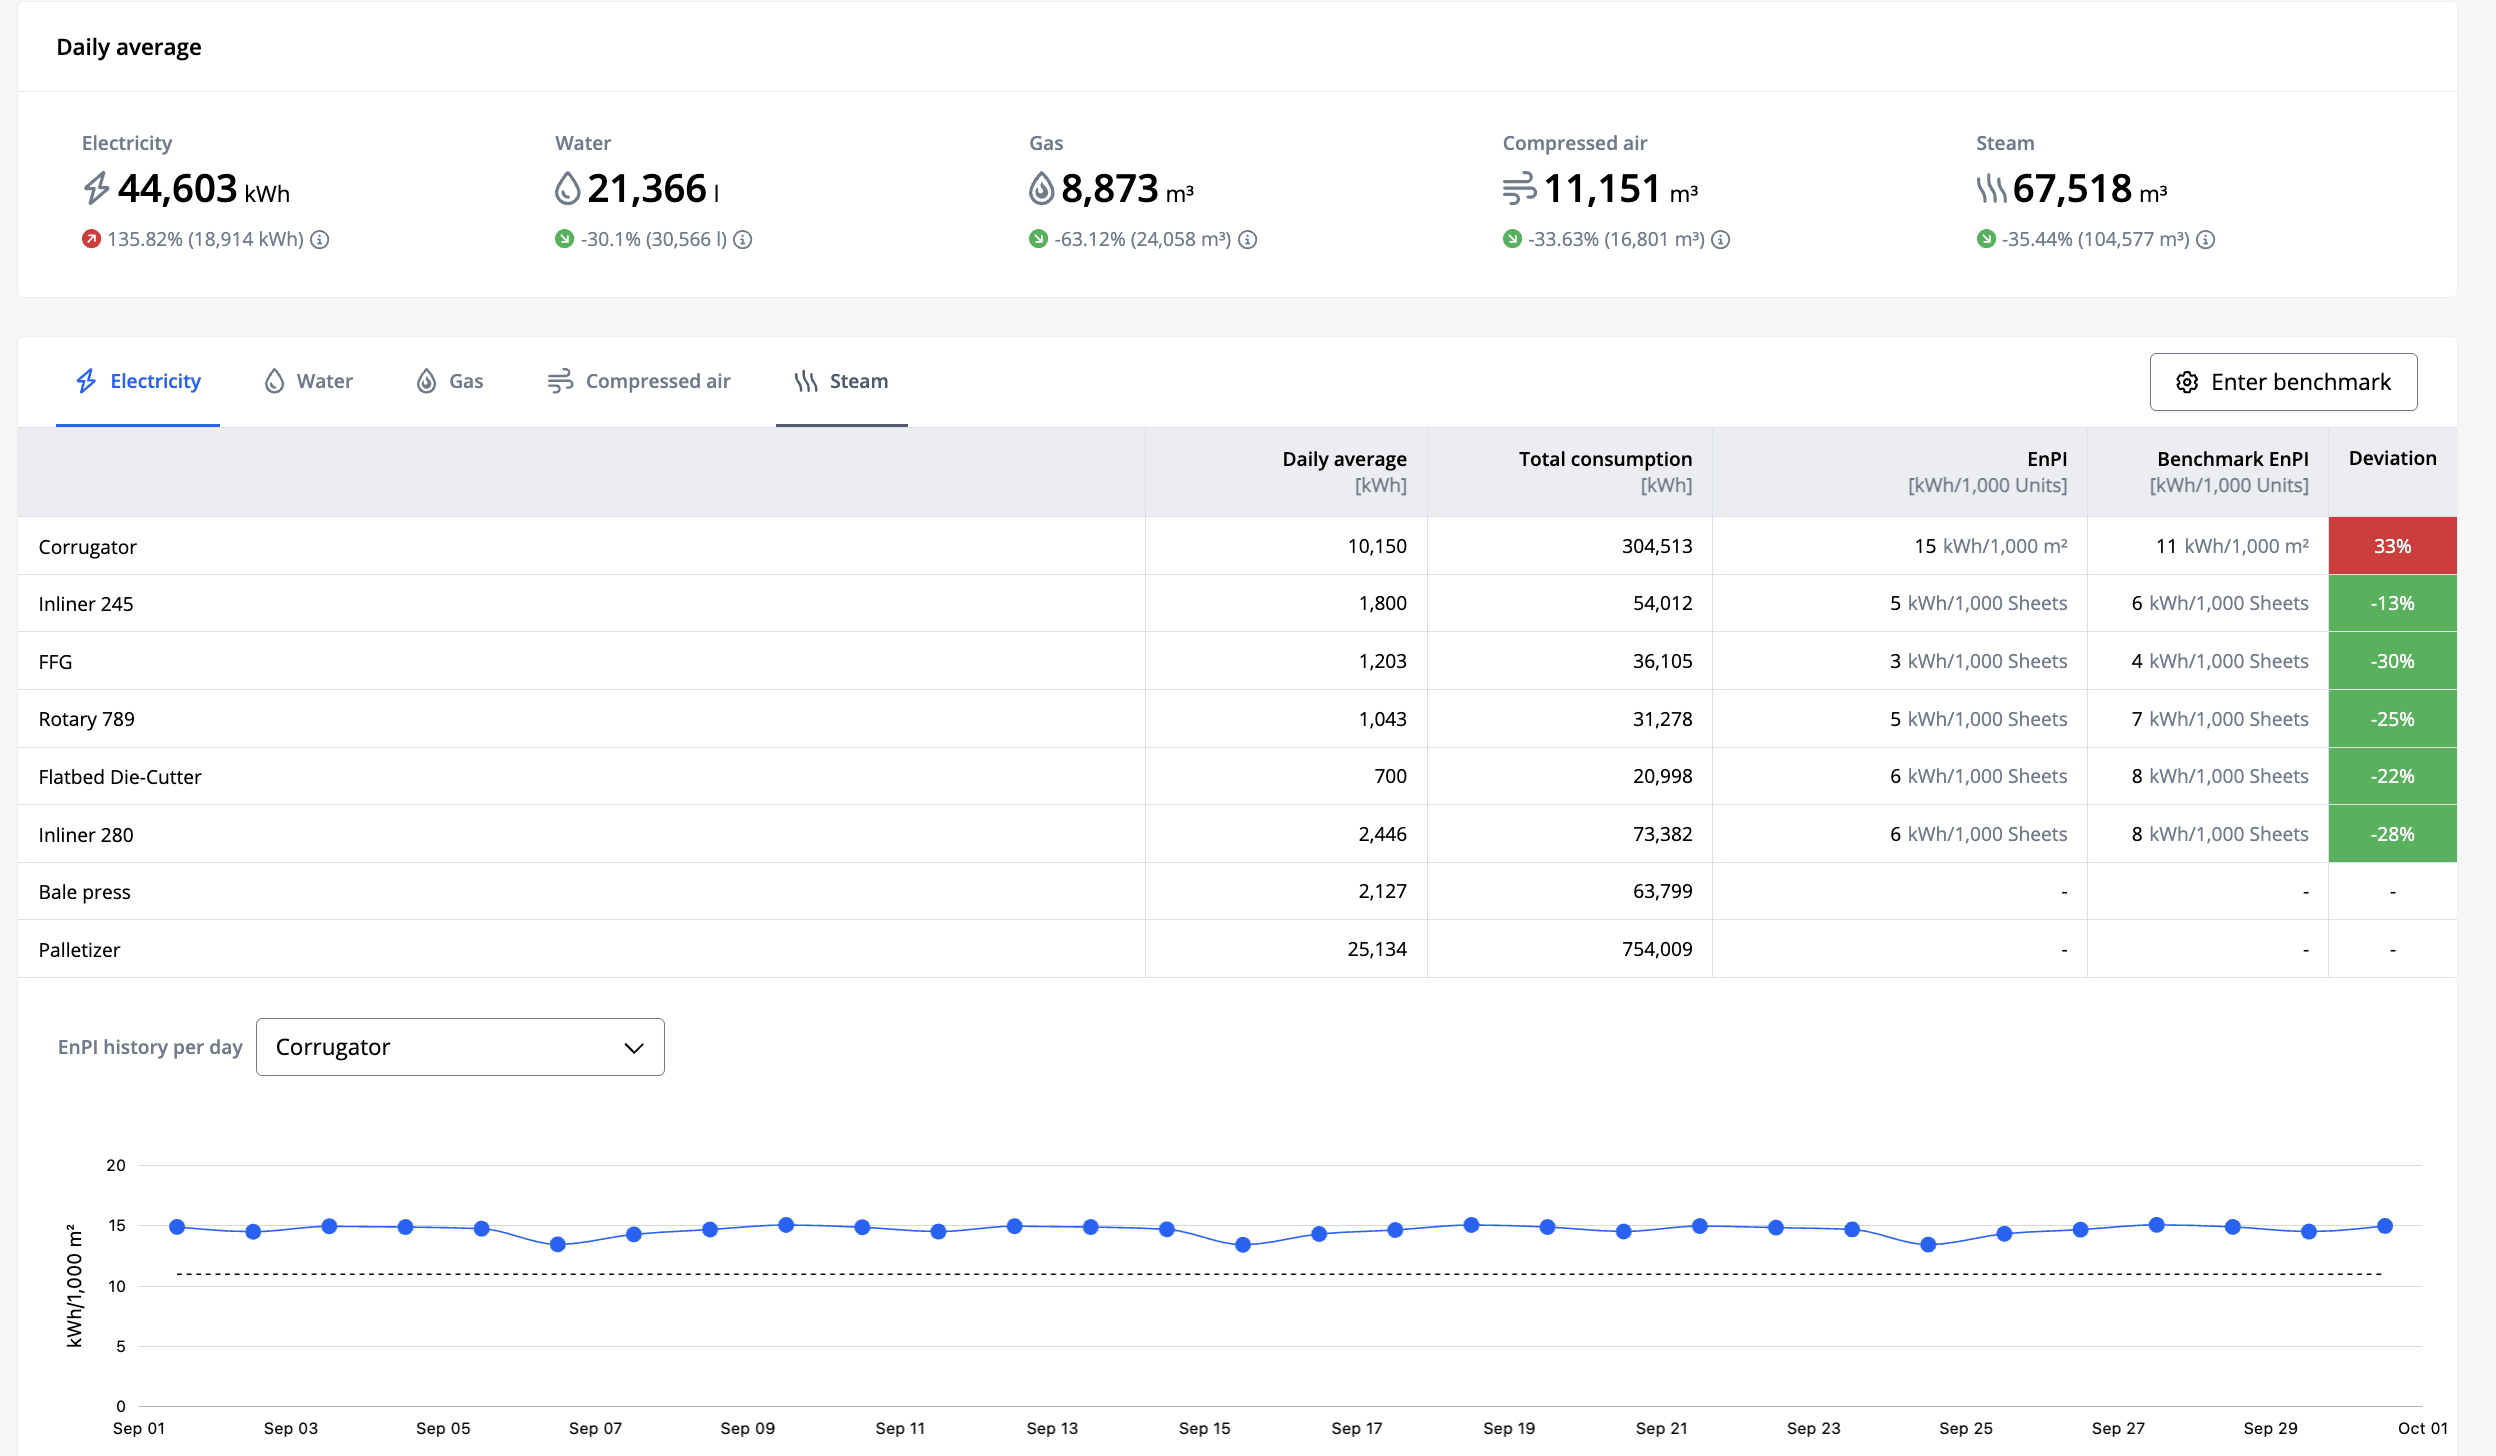Click the green -30% FFG deviation cell
Viewport: 2496px width, 1456px height.
point(2392,661)
